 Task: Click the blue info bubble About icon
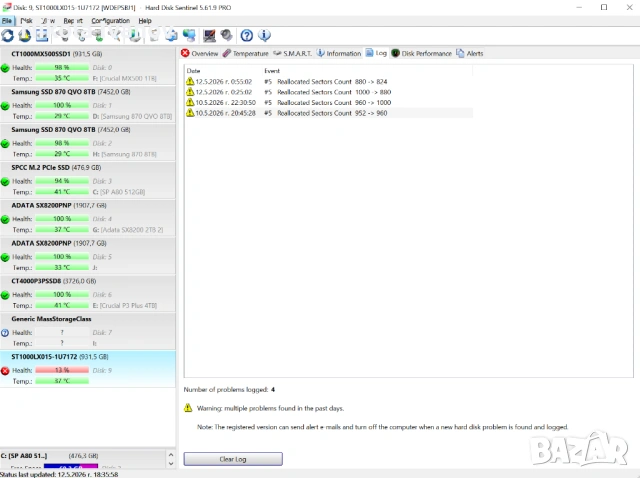click(x=264, y=36)
